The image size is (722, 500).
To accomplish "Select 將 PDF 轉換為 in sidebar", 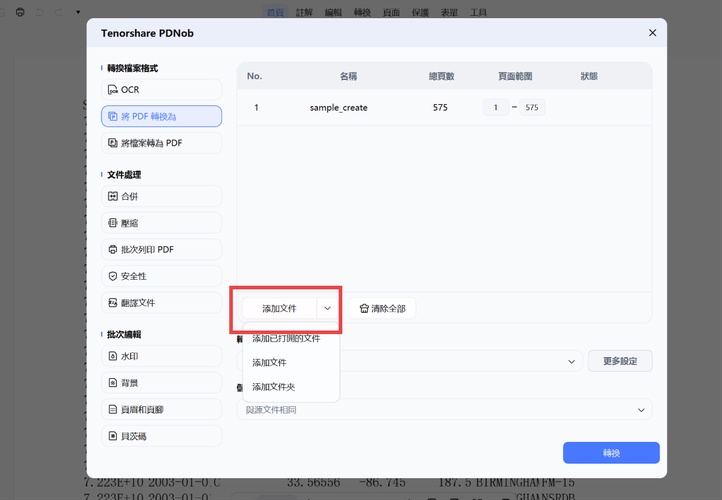I will [x=161, y=116].
